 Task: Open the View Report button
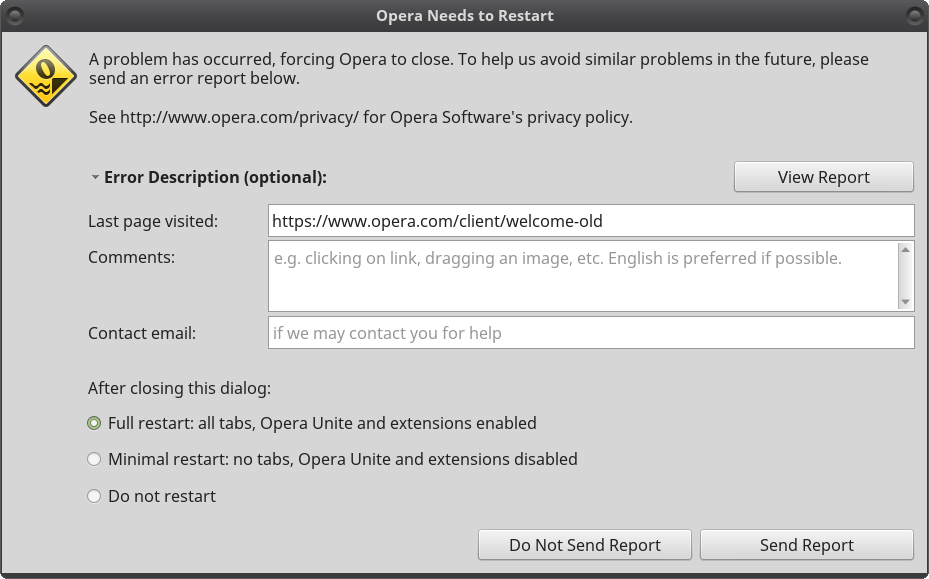click(x=824, y=177)
